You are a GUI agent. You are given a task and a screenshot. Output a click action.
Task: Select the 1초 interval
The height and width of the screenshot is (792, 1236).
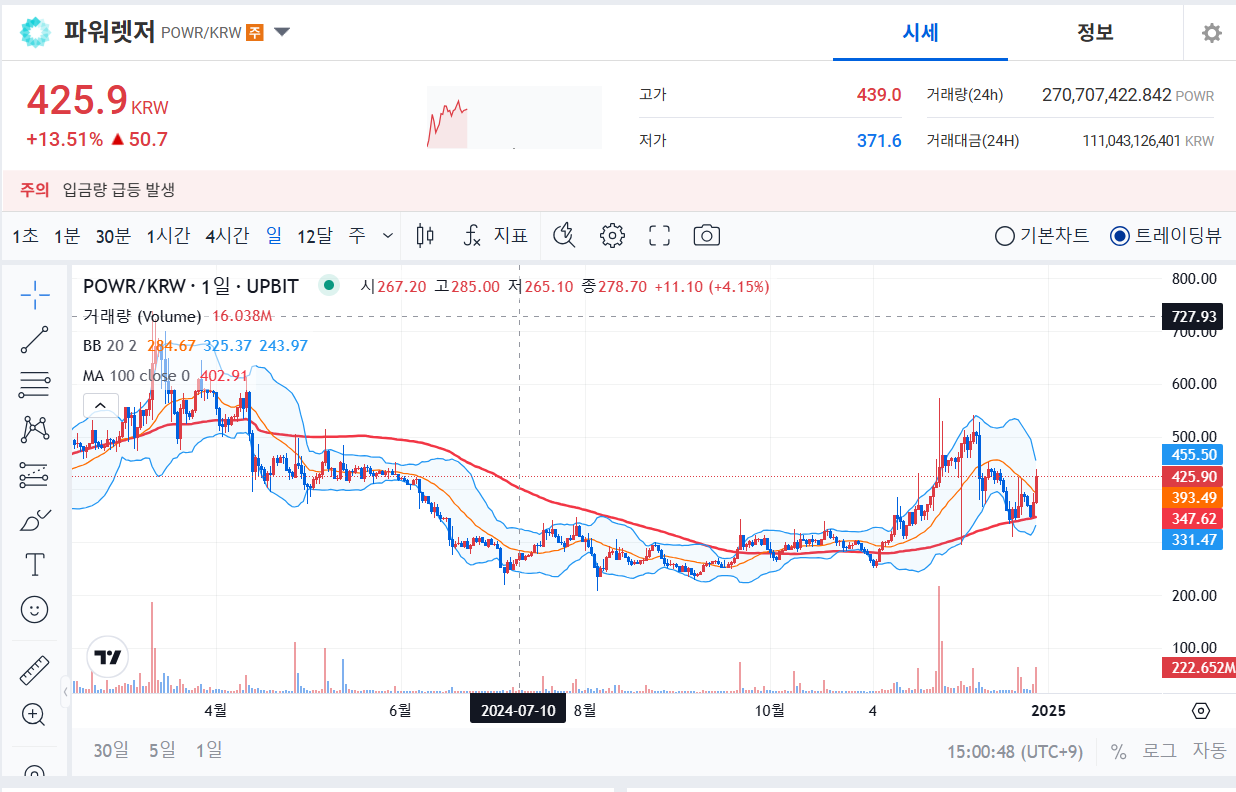click(x=25, y=236)
